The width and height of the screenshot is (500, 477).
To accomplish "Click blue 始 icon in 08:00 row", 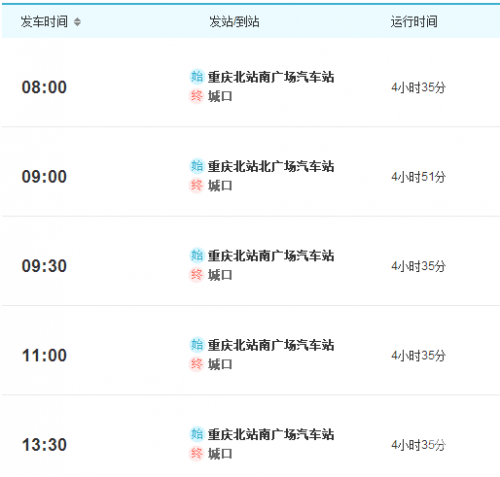I will 197,77.
